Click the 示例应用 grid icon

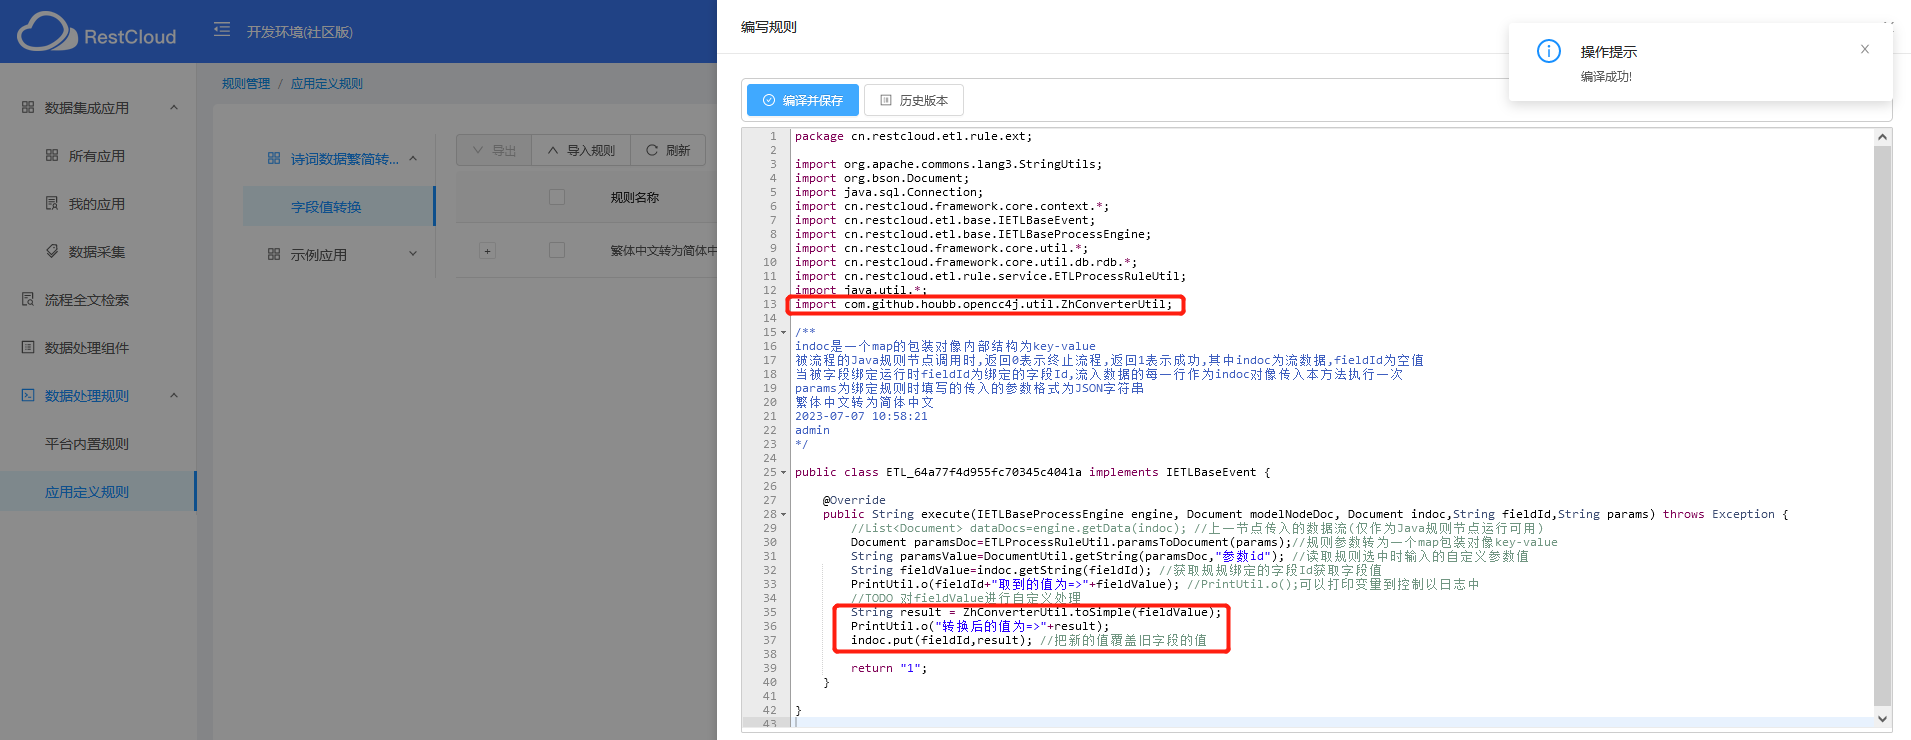(274, 254)
